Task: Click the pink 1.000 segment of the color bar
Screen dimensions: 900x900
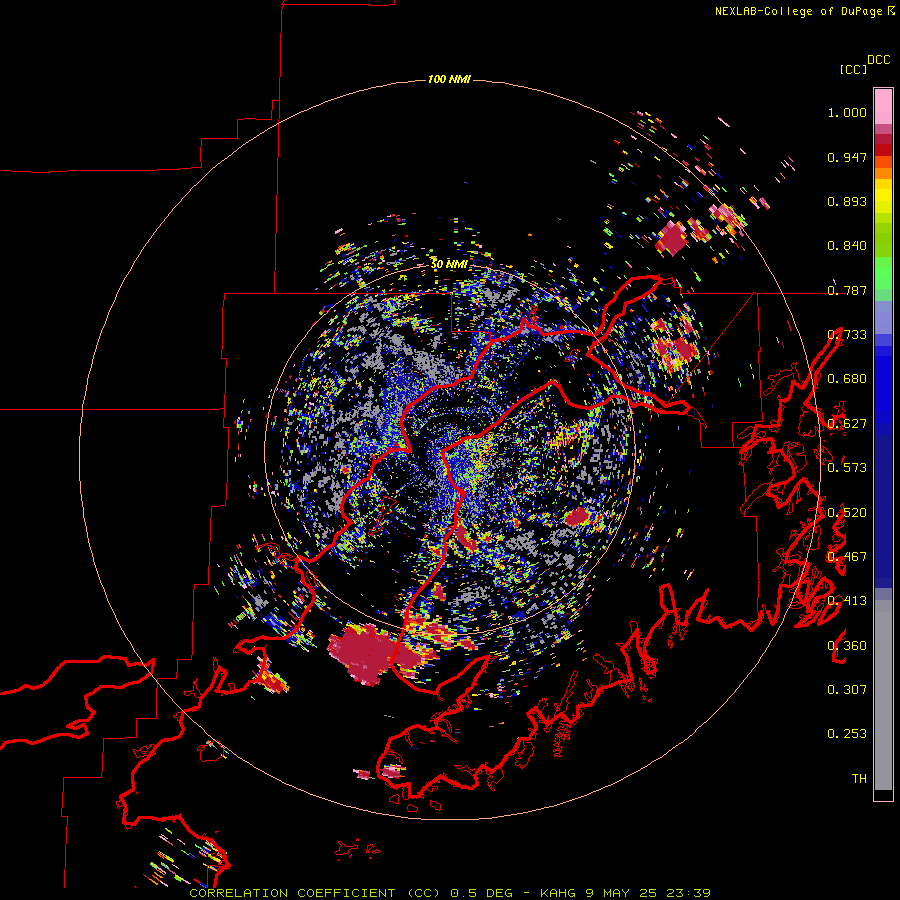Action: pyautogui.click(x=883, y=107)
